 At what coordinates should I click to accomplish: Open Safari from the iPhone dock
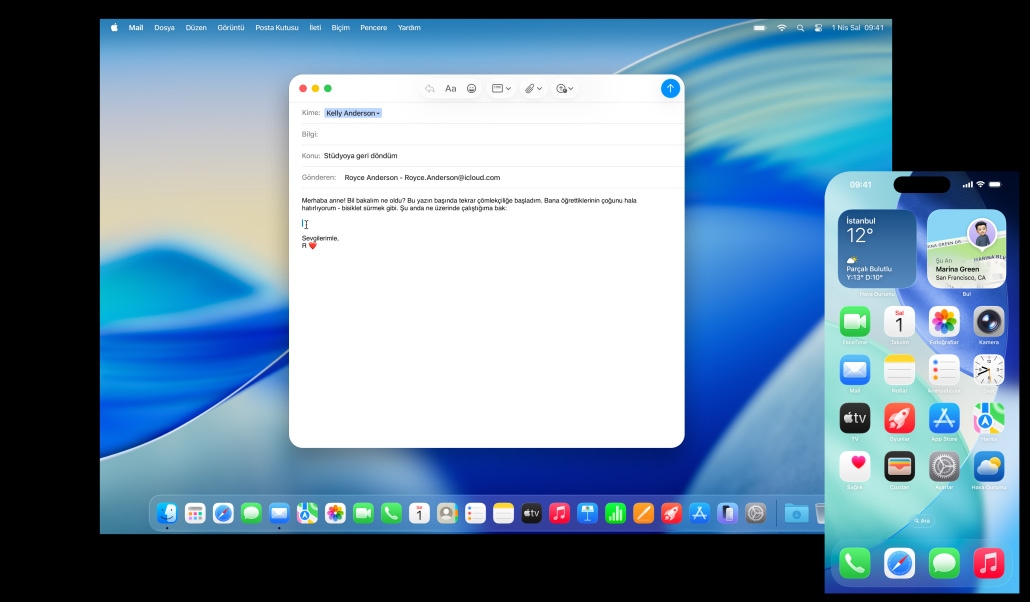click(899, 563)
